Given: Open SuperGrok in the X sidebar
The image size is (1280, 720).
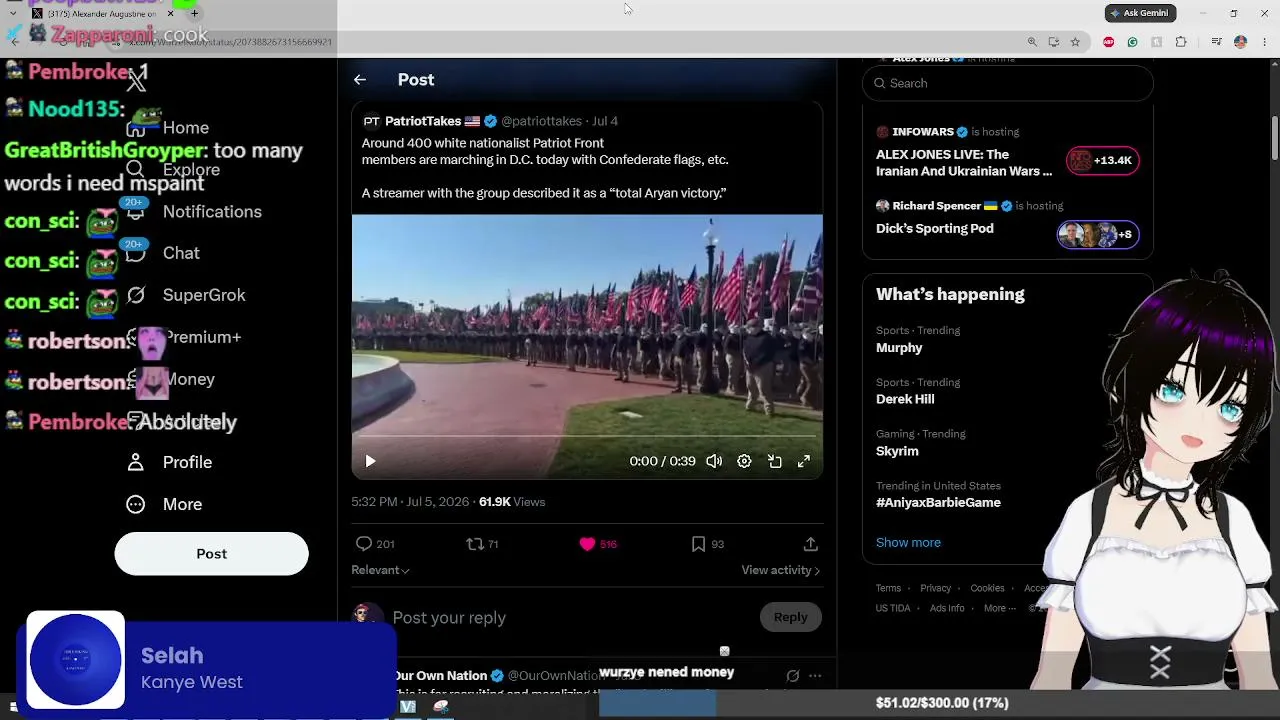Looking at the screenshot, I should [186, 295].
